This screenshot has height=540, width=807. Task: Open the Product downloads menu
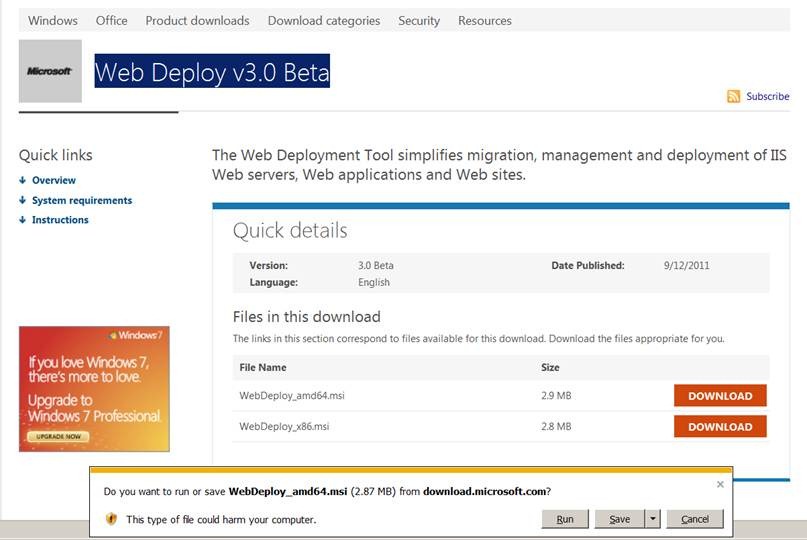click(197, 21)
